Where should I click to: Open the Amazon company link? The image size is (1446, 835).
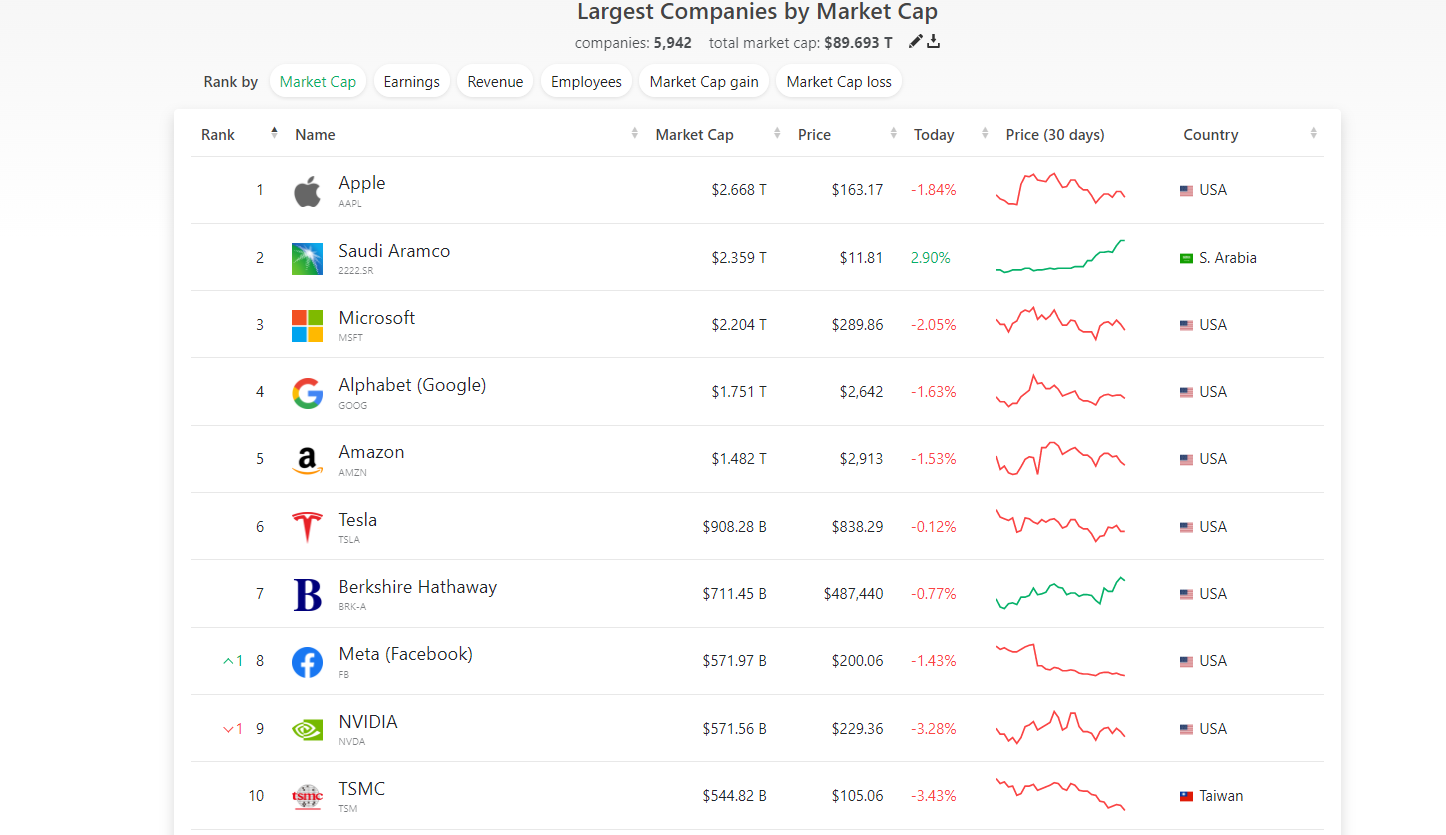pos(372,452)
